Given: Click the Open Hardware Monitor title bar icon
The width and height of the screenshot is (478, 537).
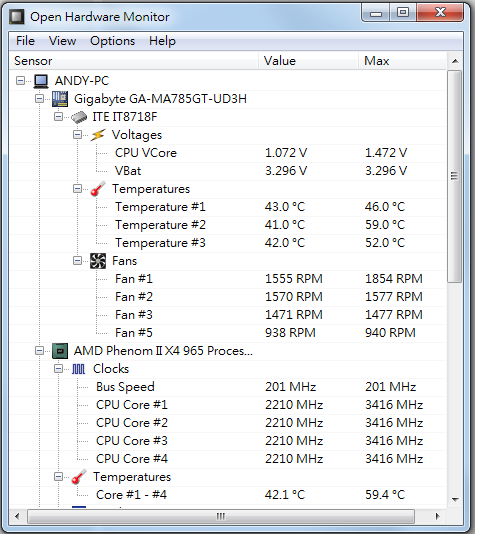Looking at the screenshot, I should [16, 16].
